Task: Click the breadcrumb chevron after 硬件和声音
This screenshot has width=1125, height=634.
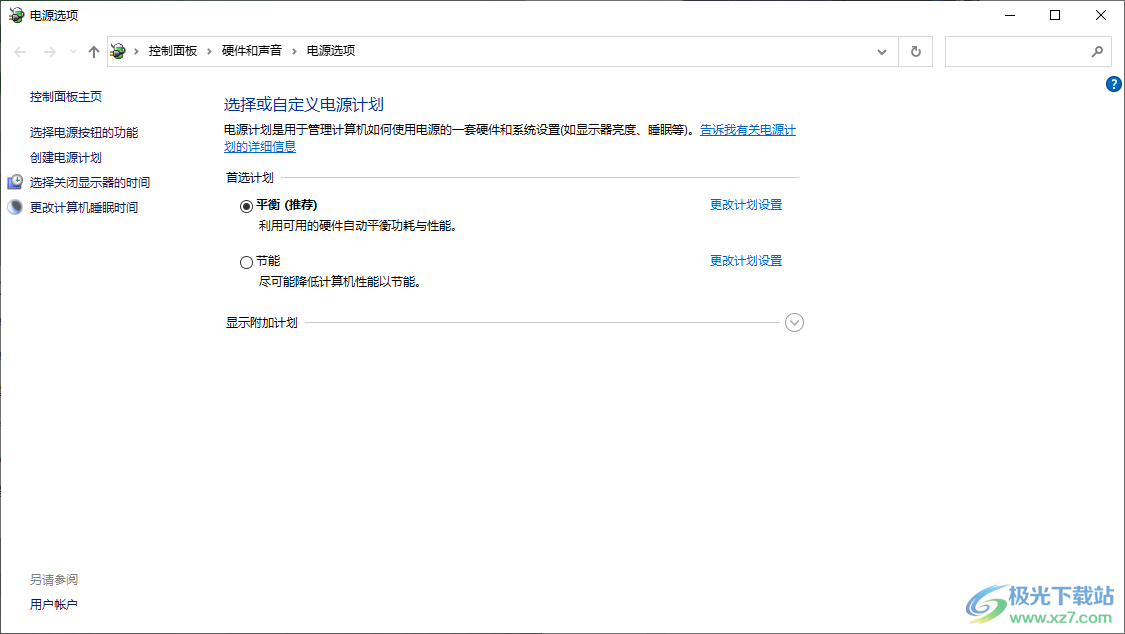Action: pyautogui.click(x=296, y=51)
